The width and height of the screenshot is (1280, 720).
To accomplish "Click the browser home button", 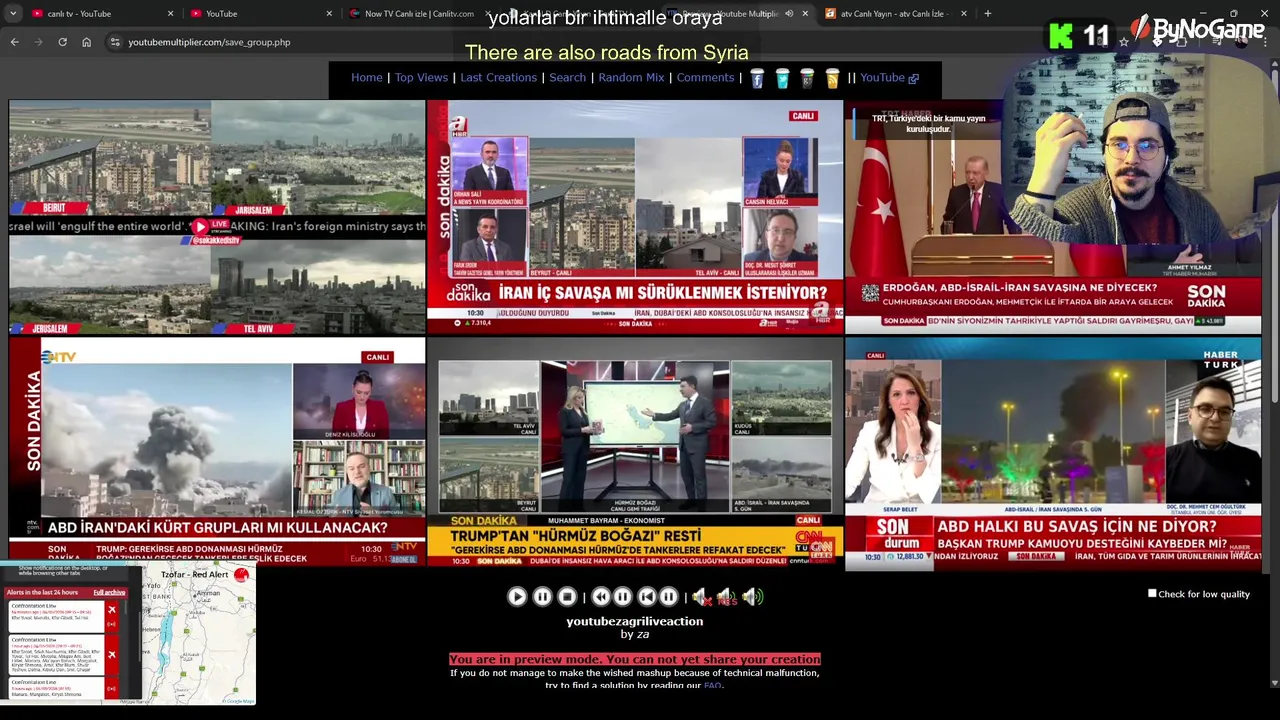I will (86, 42).
